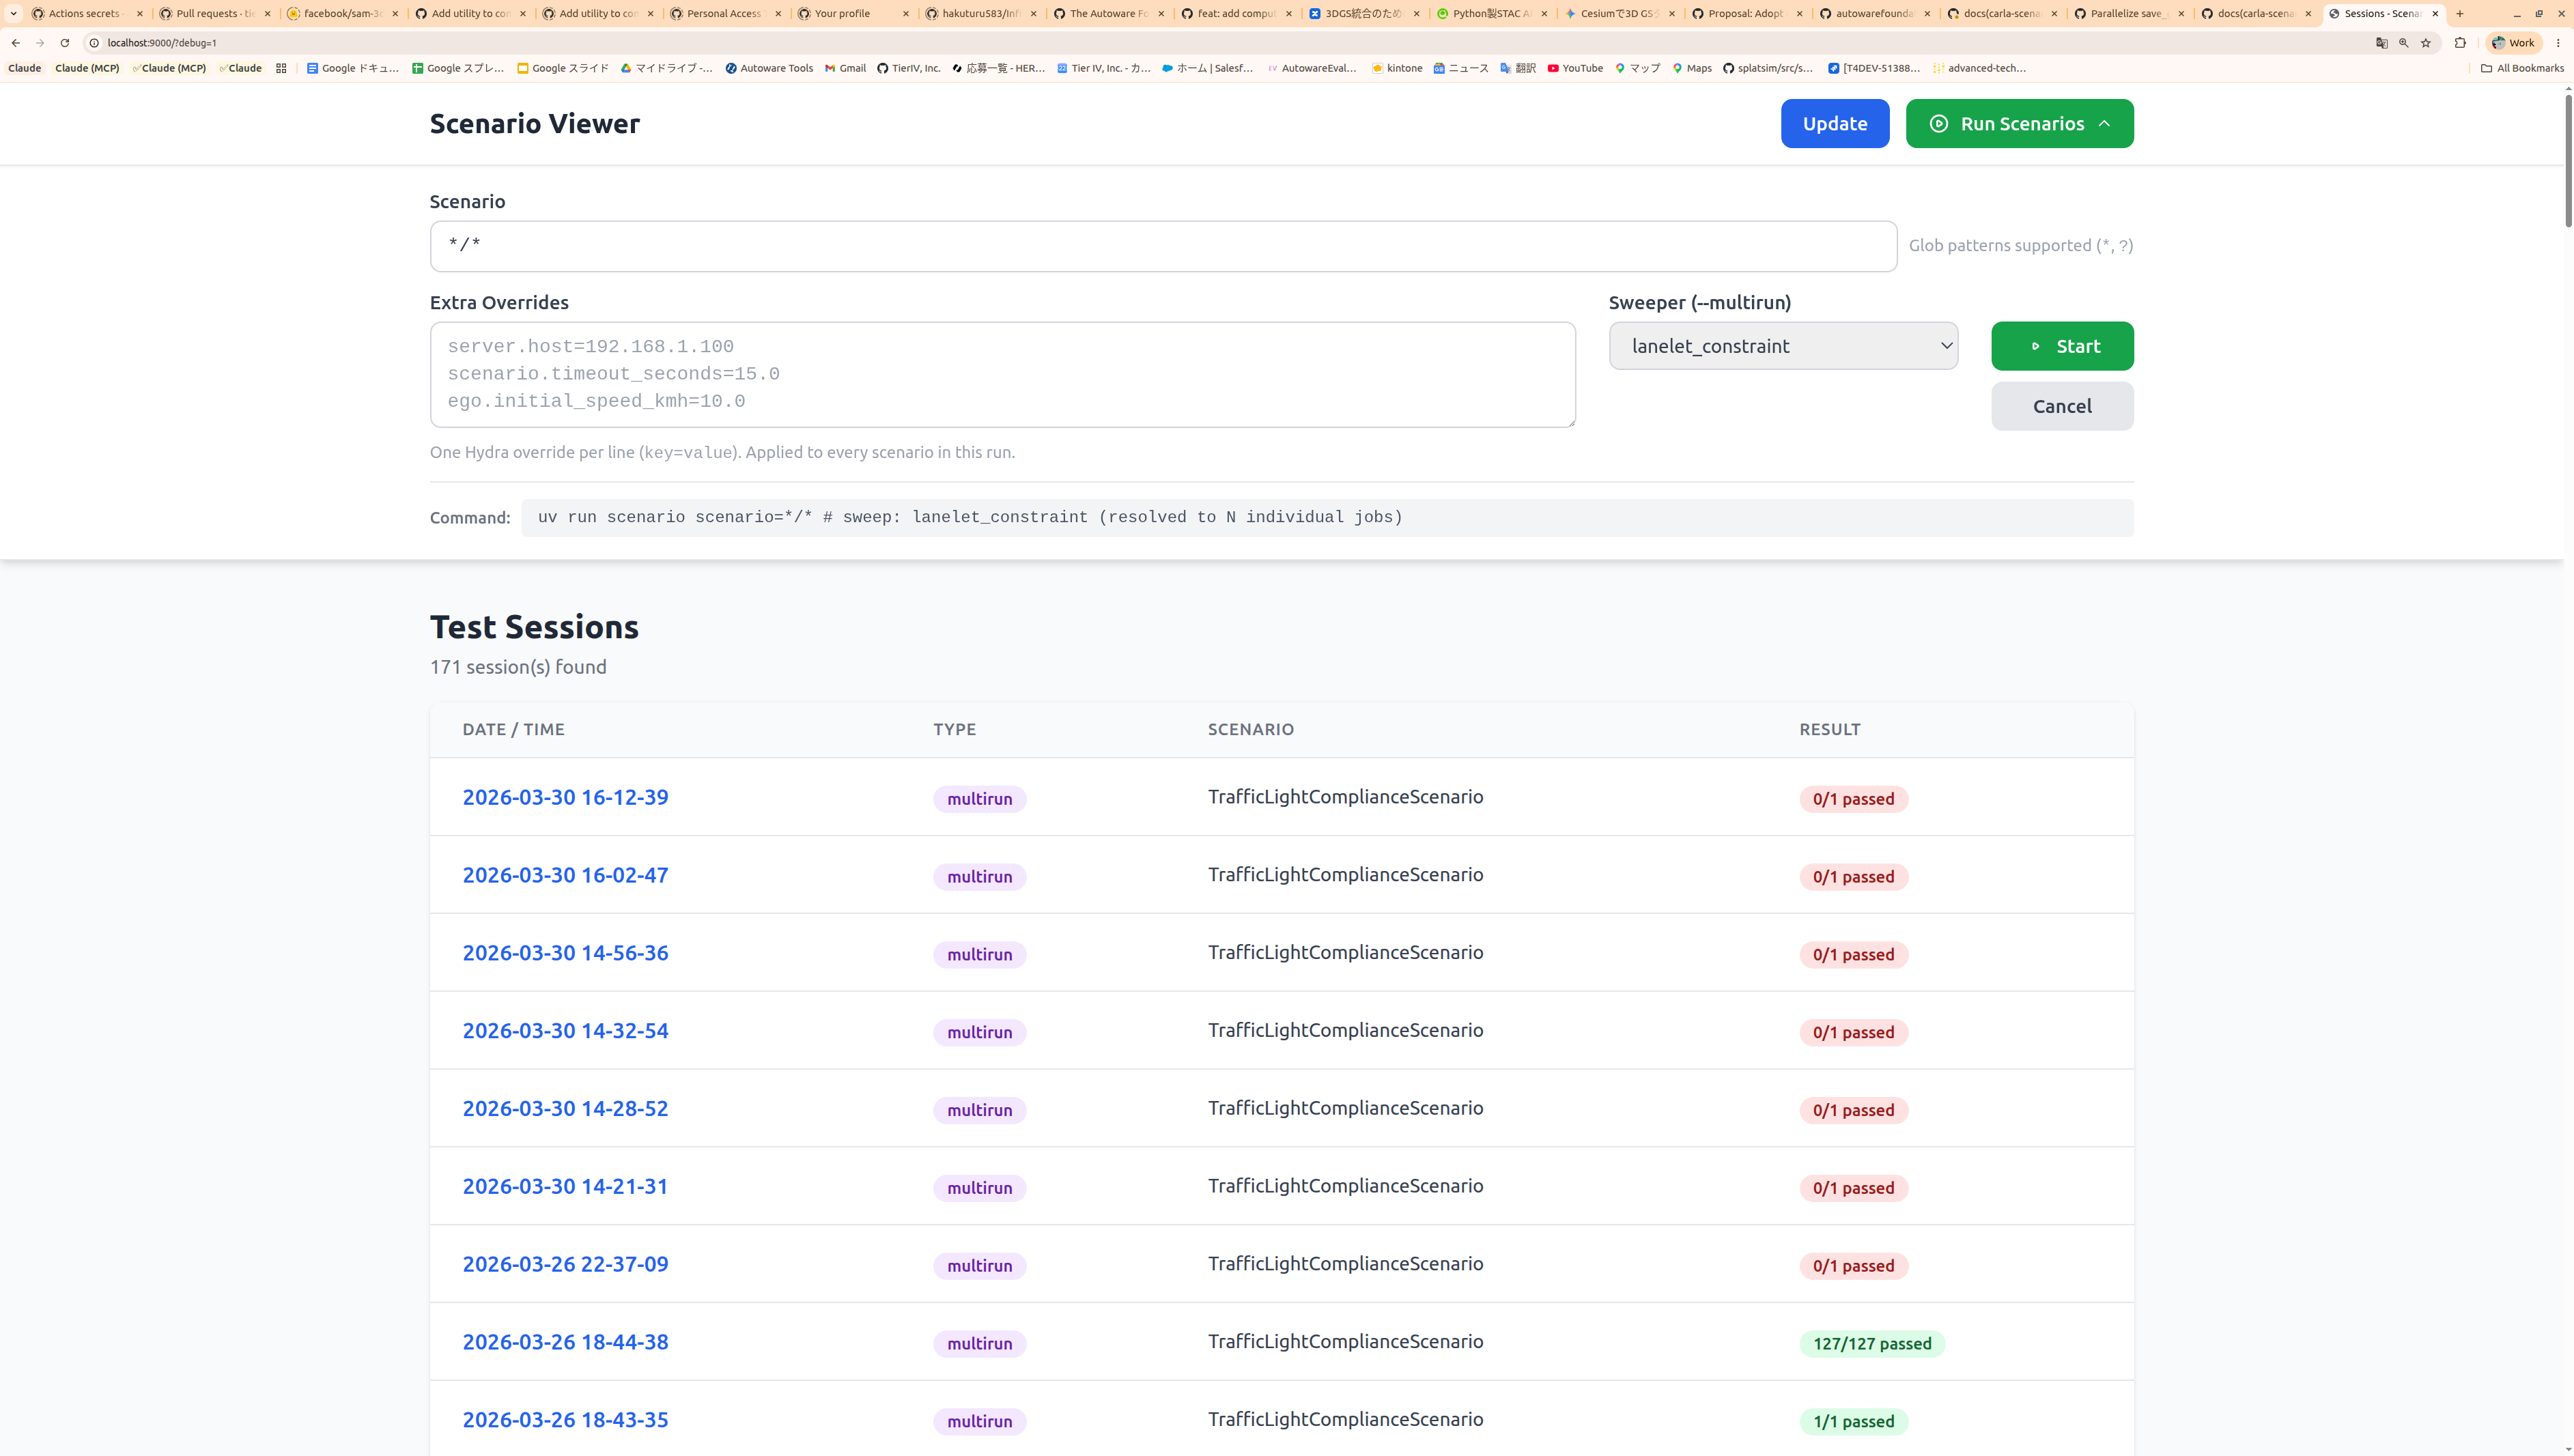Click the command line text starting uv run
2574x1456 pixels.
pyautogui.click(x=970, y=517)
